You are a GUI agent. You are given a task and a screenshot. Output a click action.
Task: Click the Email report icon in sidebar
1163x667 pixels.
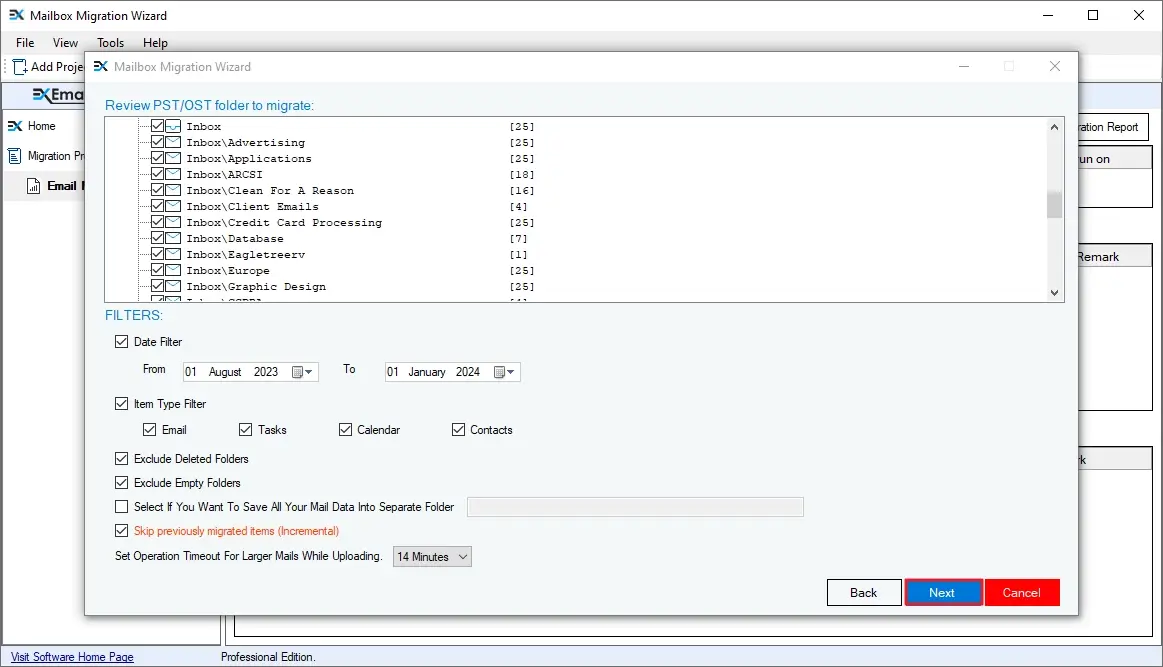(33, 186)
